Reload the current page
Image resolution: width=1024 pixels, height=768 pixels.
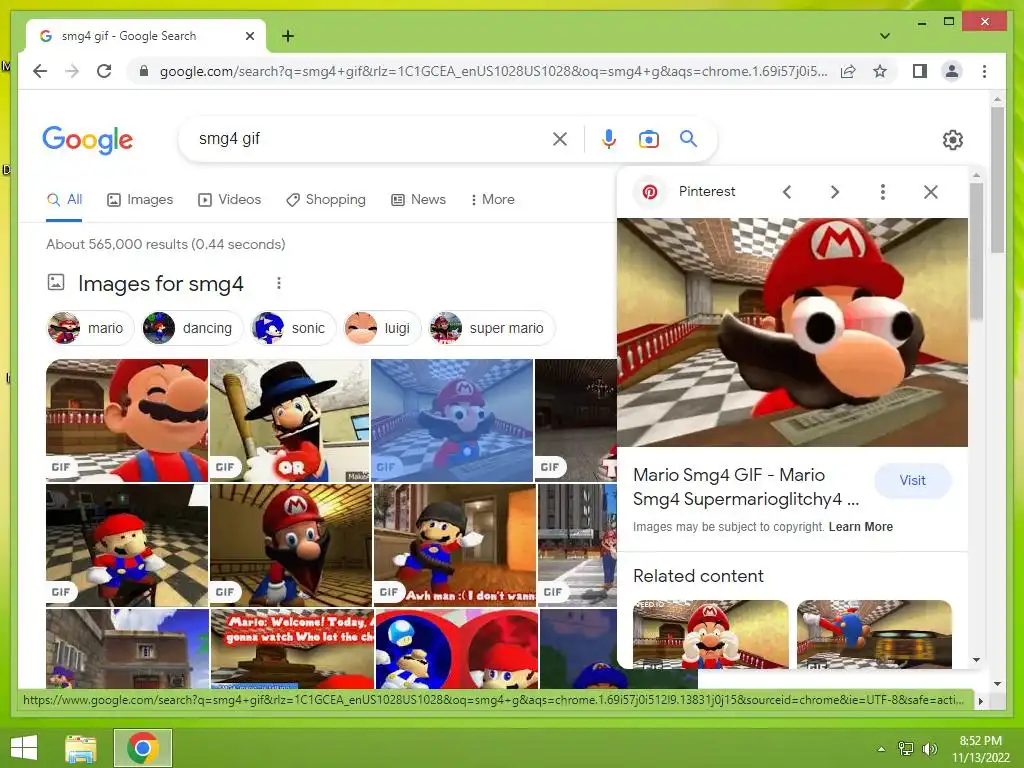pyautogui.click(x=104, y=71)
